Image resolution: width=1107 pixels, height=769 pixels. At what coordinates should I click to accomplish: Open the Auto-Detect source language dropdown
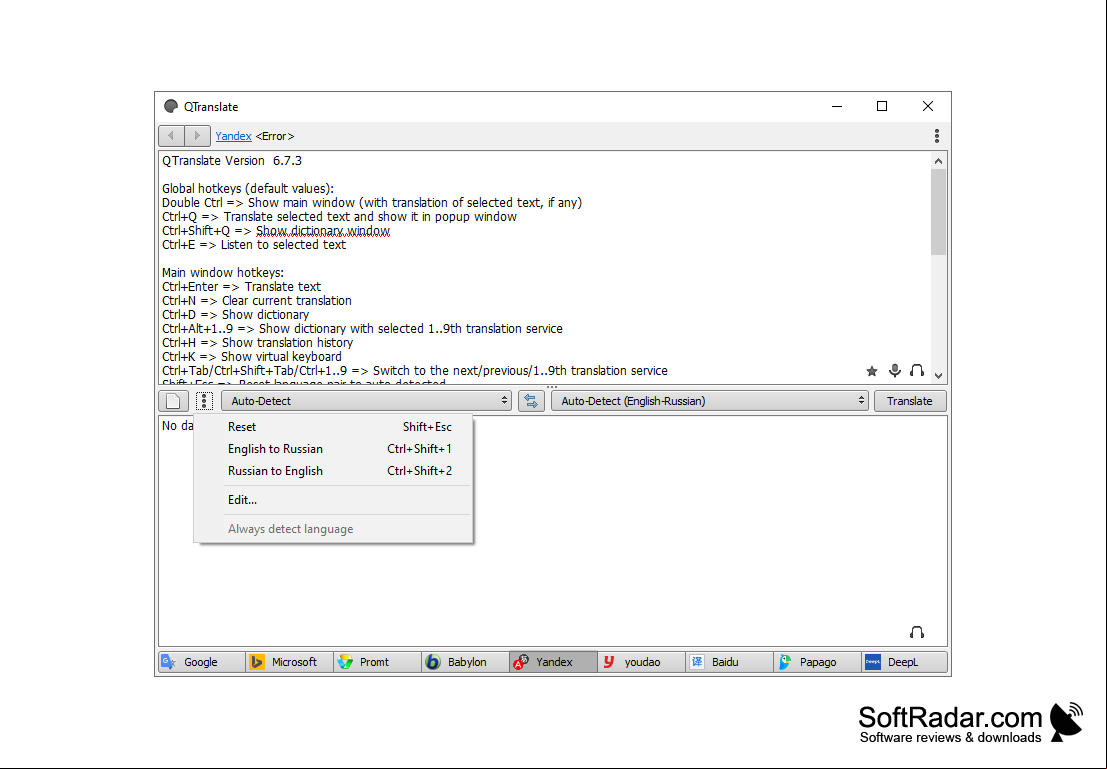coord(366,401)
